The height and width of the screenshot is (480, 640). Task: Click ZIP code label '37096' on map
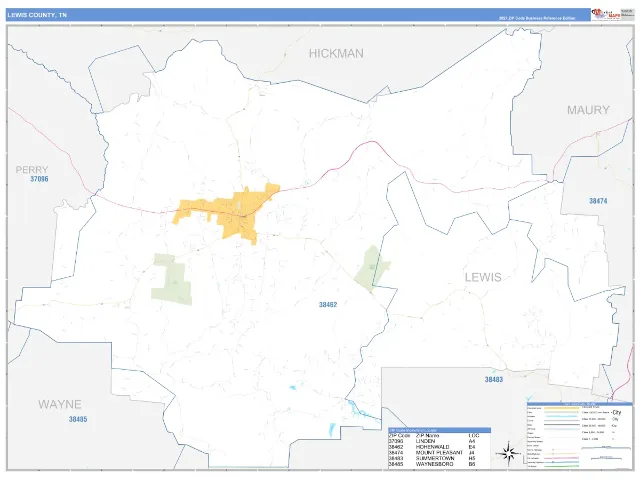pyautogui.click(x=39, y=179)
